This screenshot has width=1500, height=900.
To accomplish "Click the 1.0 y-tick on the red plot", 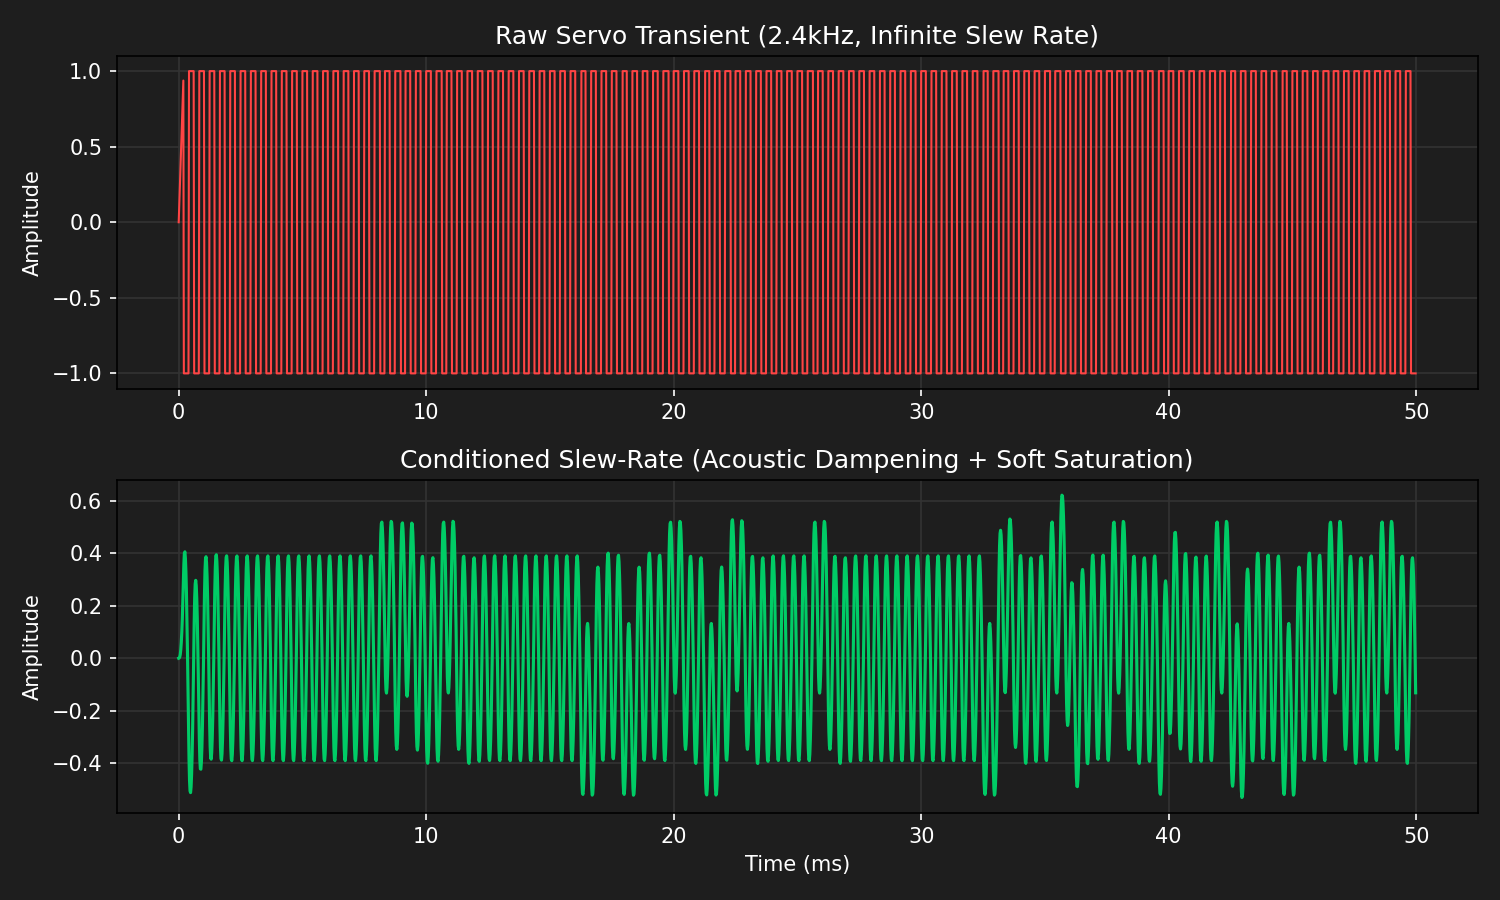I will pyautogui.click(x=86, y=72).
